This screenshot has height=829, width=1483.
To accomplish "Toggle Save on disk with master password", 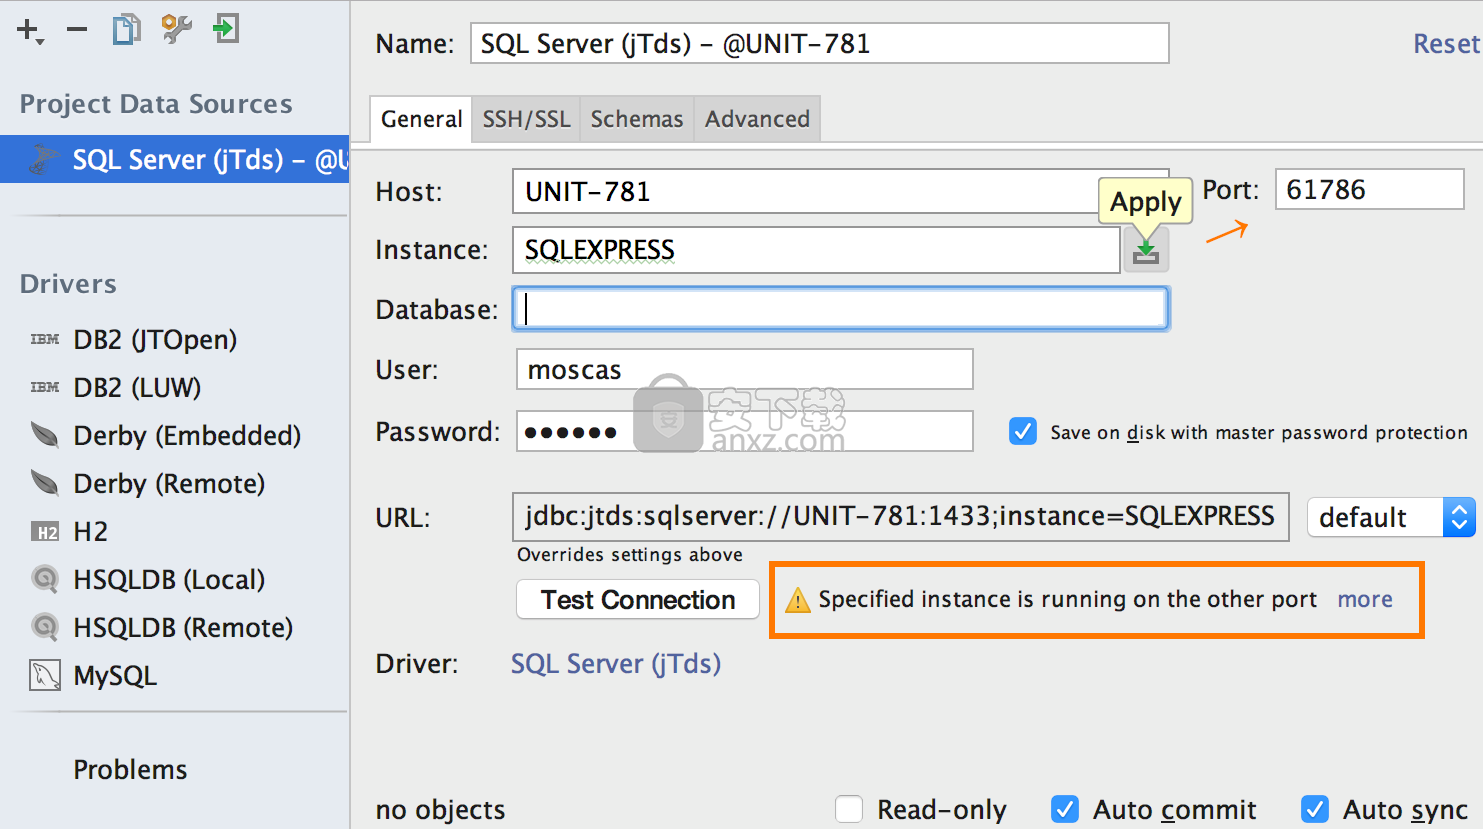I will pyautogui.click(x=1023, y=432).
